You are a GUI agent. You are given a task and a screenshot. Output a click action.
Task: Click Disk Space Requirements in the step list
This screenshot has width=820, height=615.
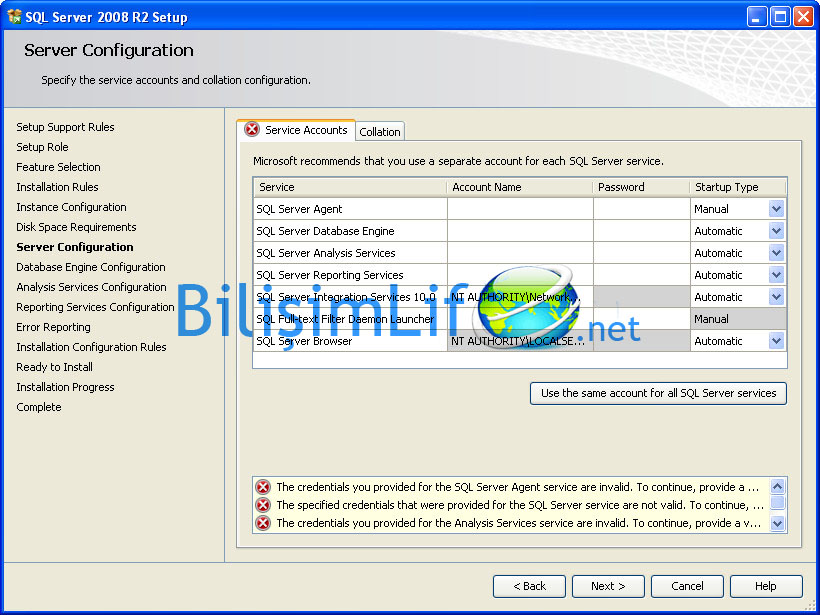click(x=76, y=227)
